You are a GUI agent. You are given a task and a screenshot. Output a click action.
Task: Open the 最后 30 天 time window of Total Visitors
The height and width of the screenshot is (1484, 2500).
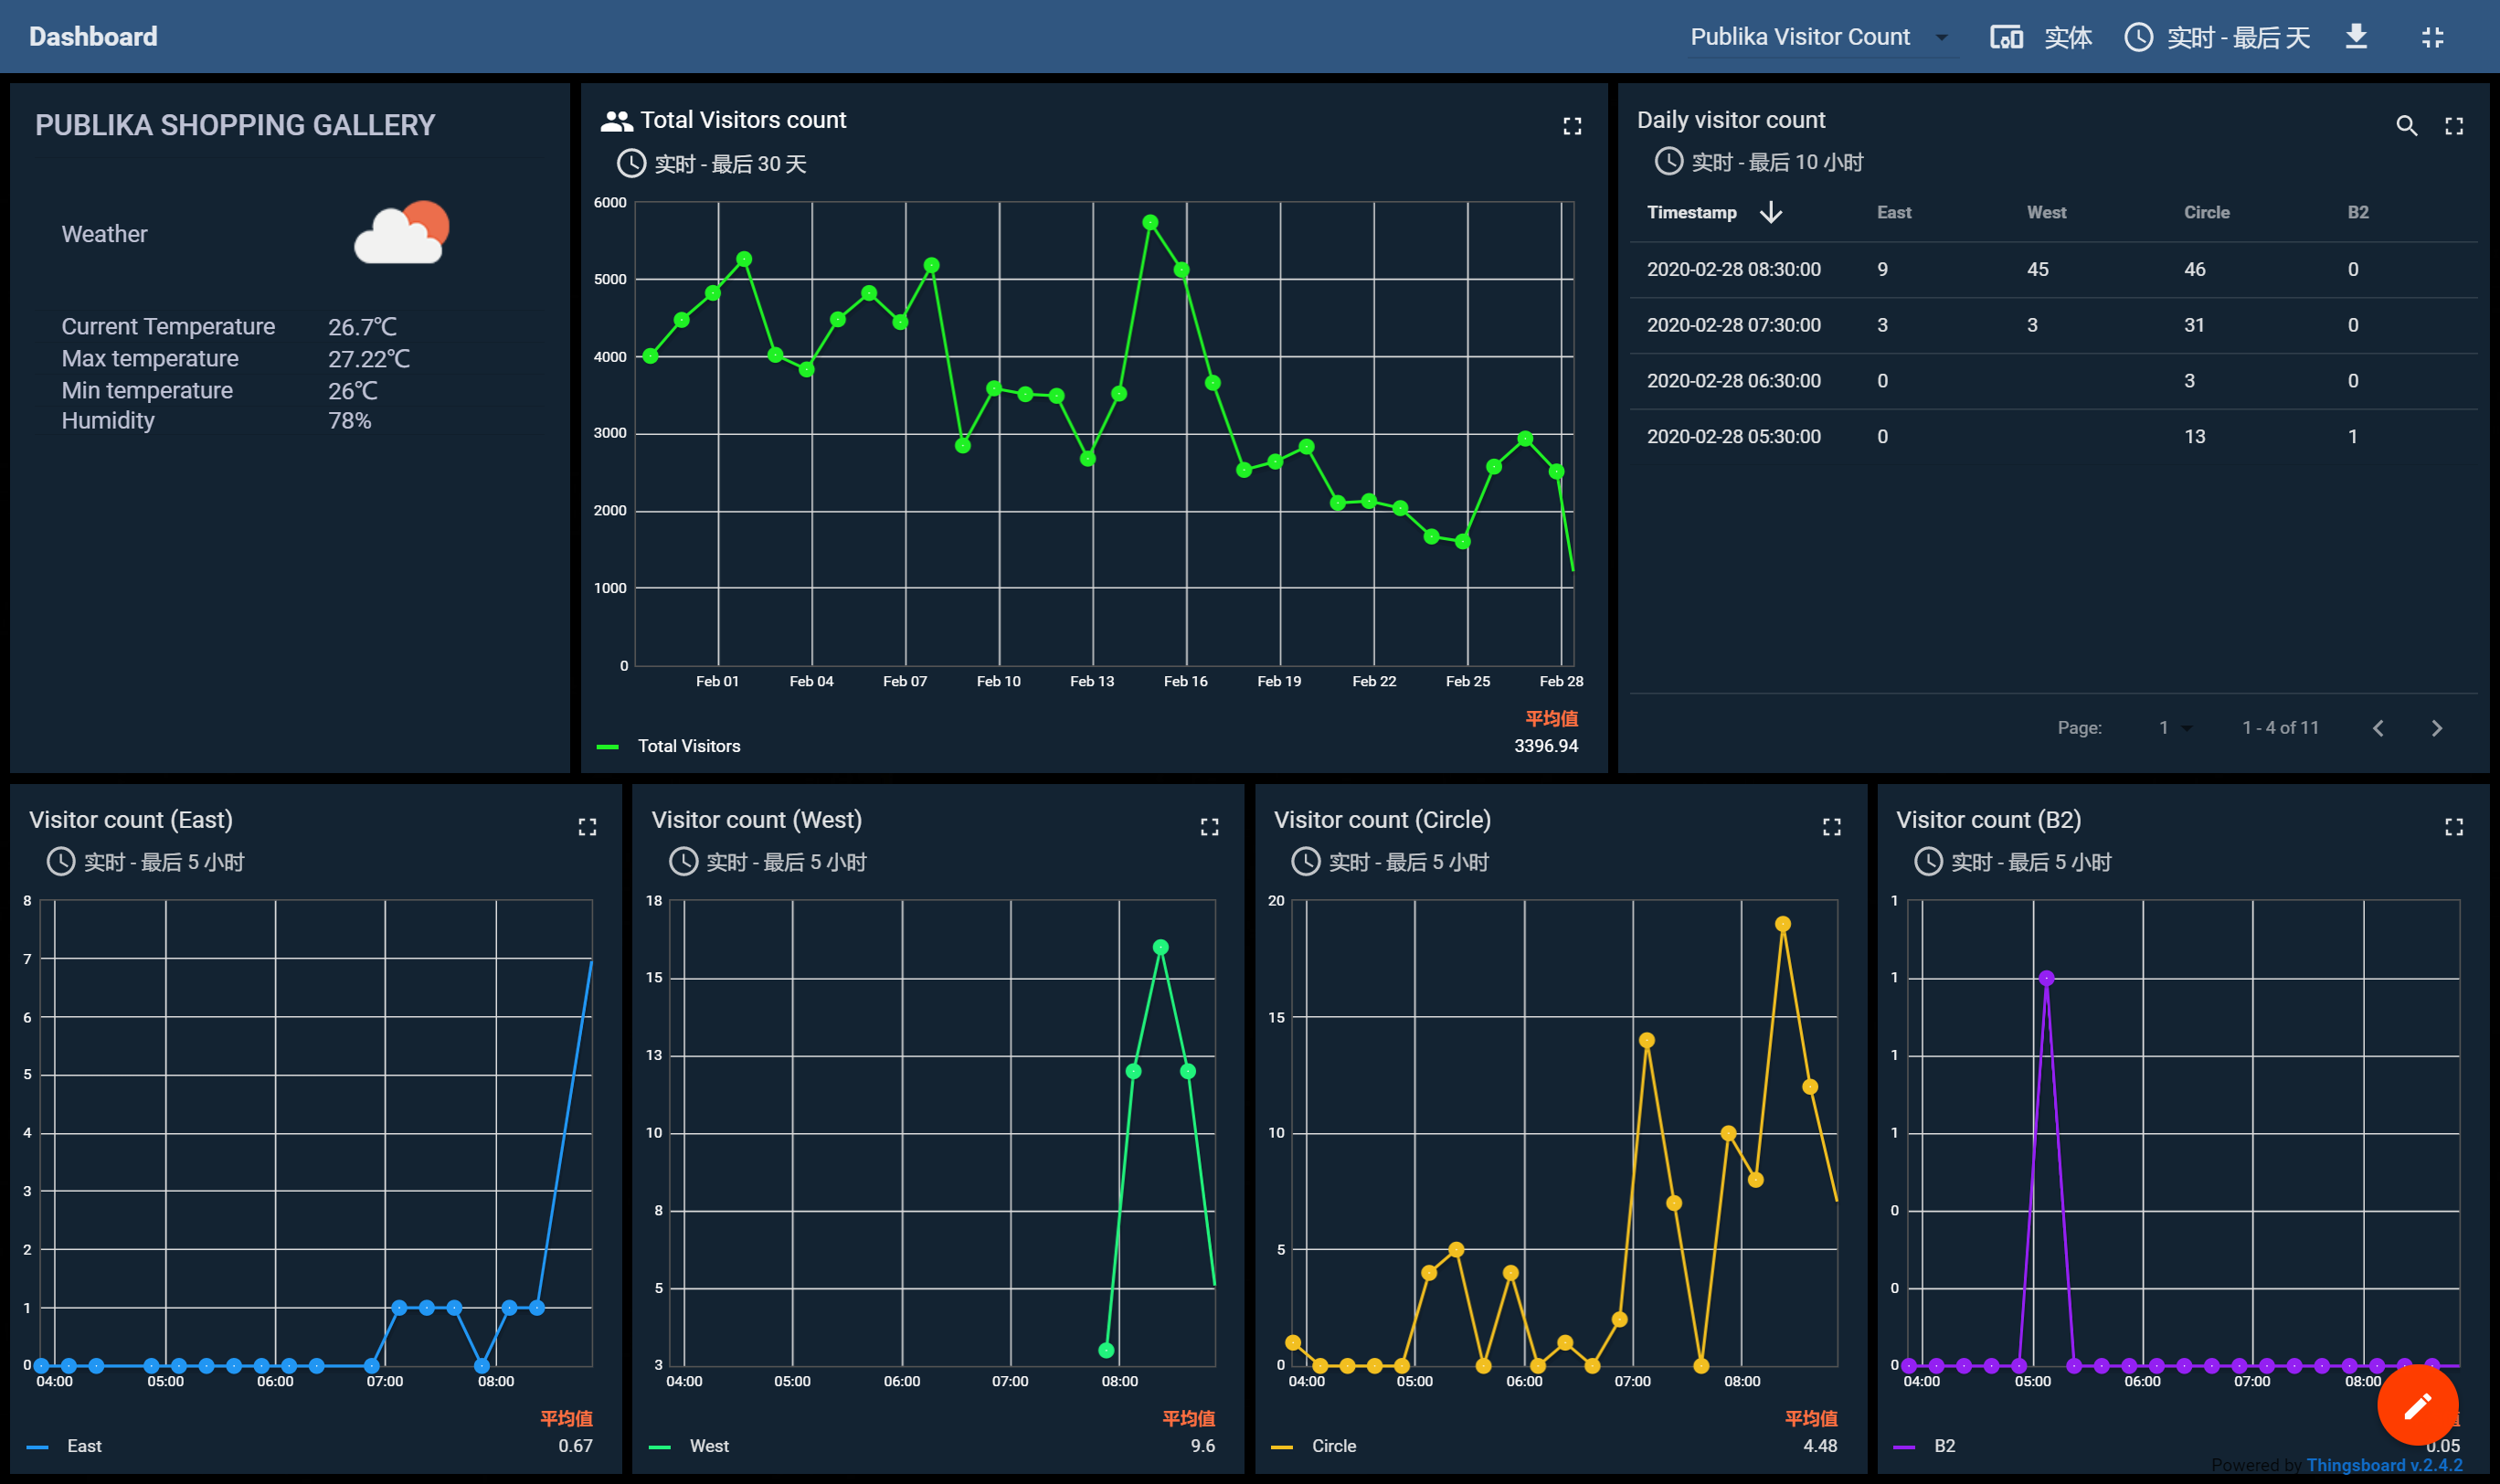tap(730, 163)
